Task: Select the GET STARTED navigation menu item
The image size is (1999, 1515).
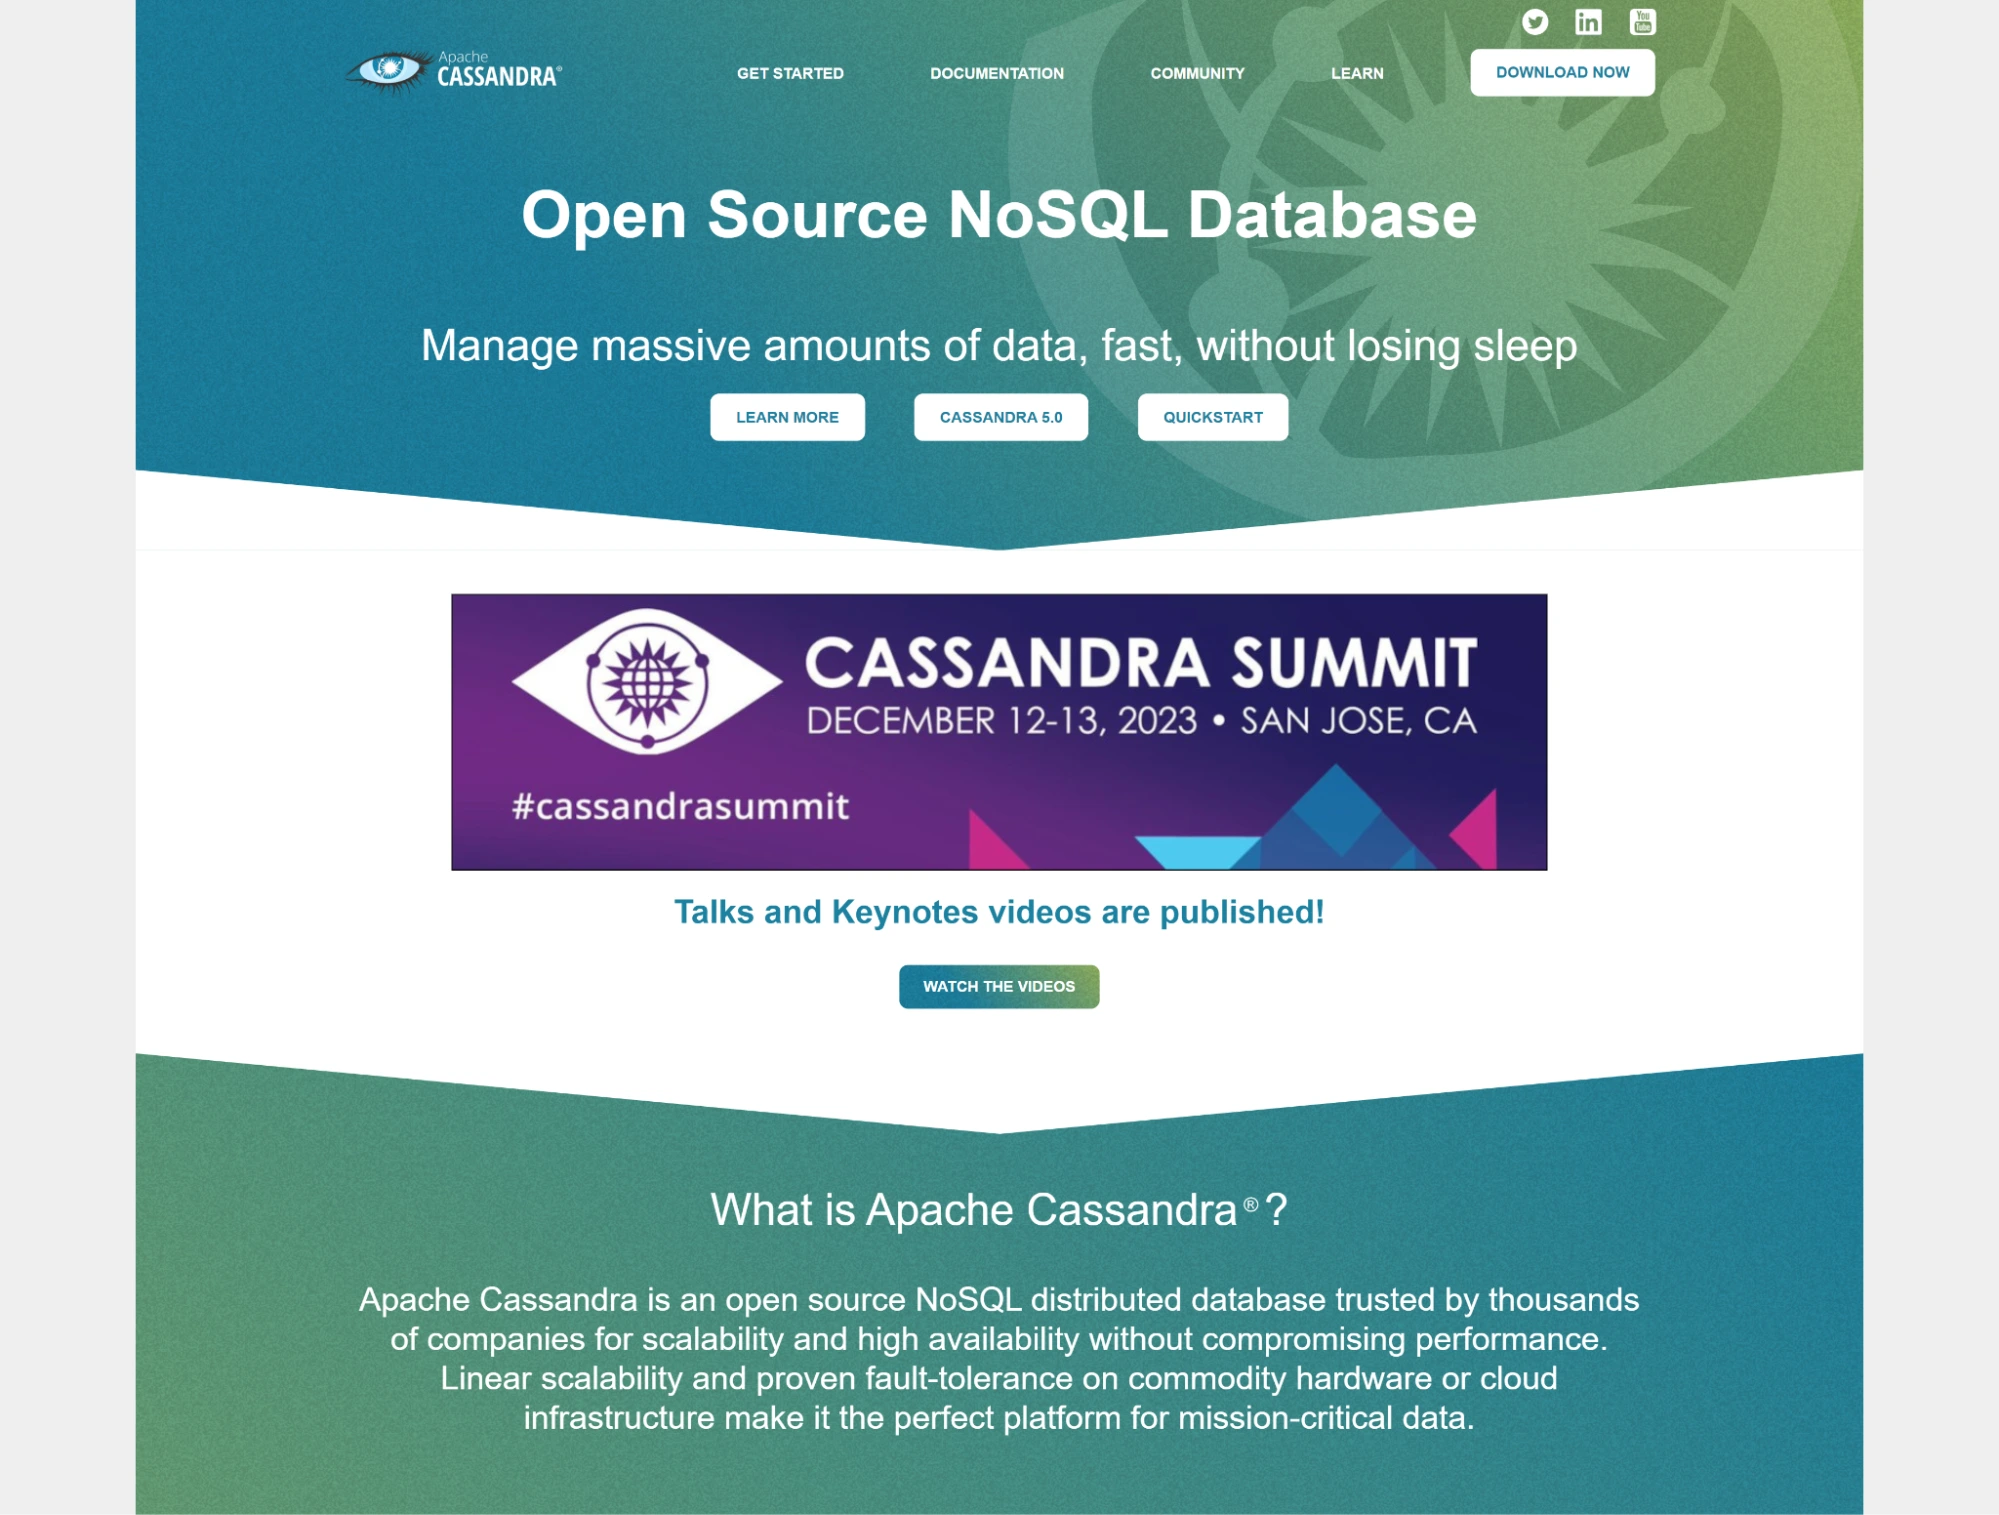Action: (789, 73)
